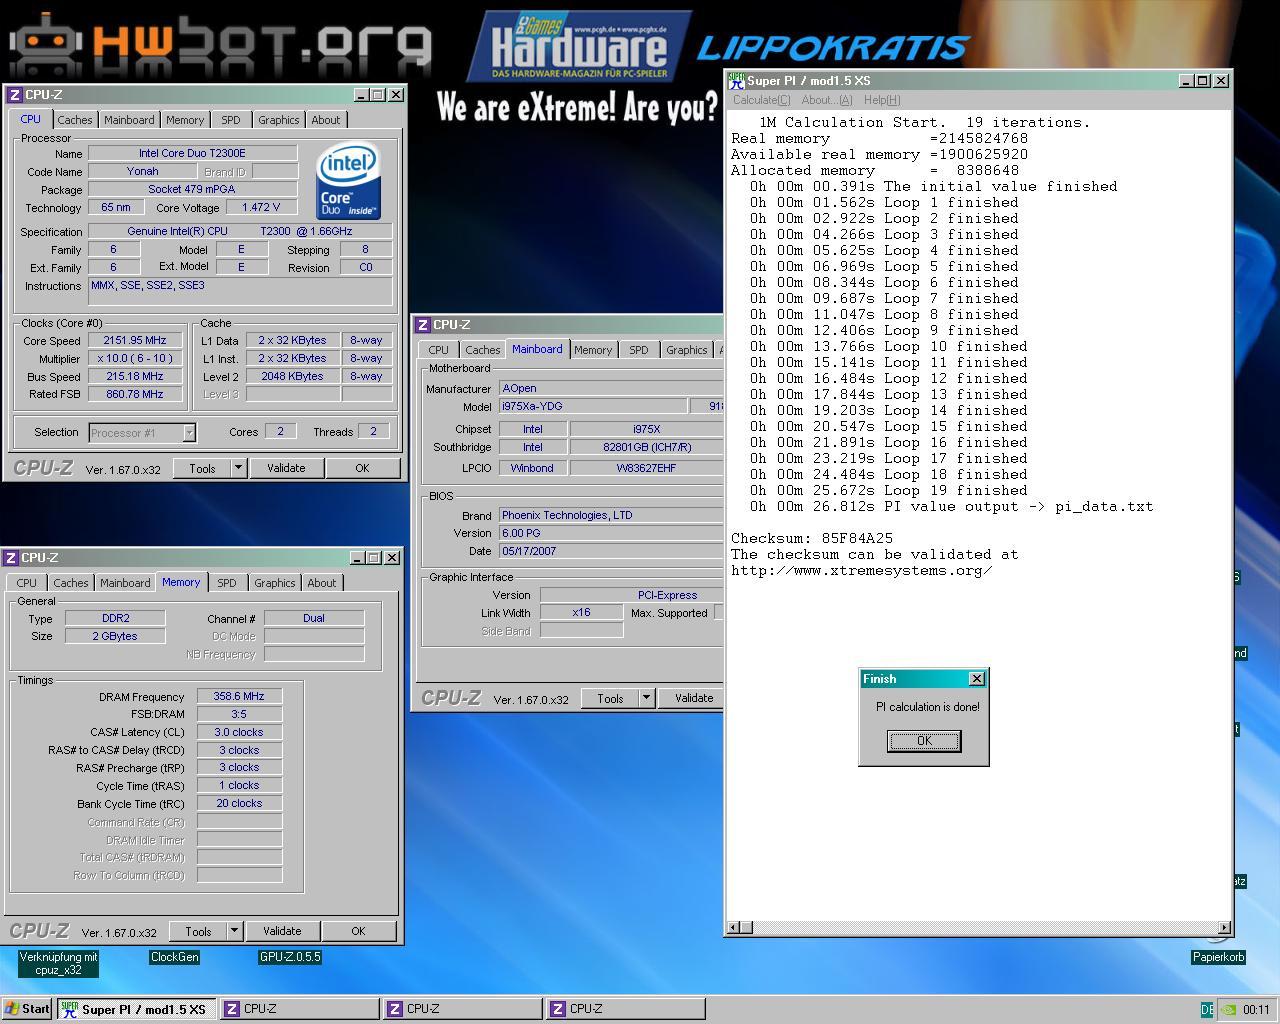The width and height of the screenshot is (1280, 1024).
Task: Open the CPU tab in top CPU-Z window
Action: coord(31,119)
